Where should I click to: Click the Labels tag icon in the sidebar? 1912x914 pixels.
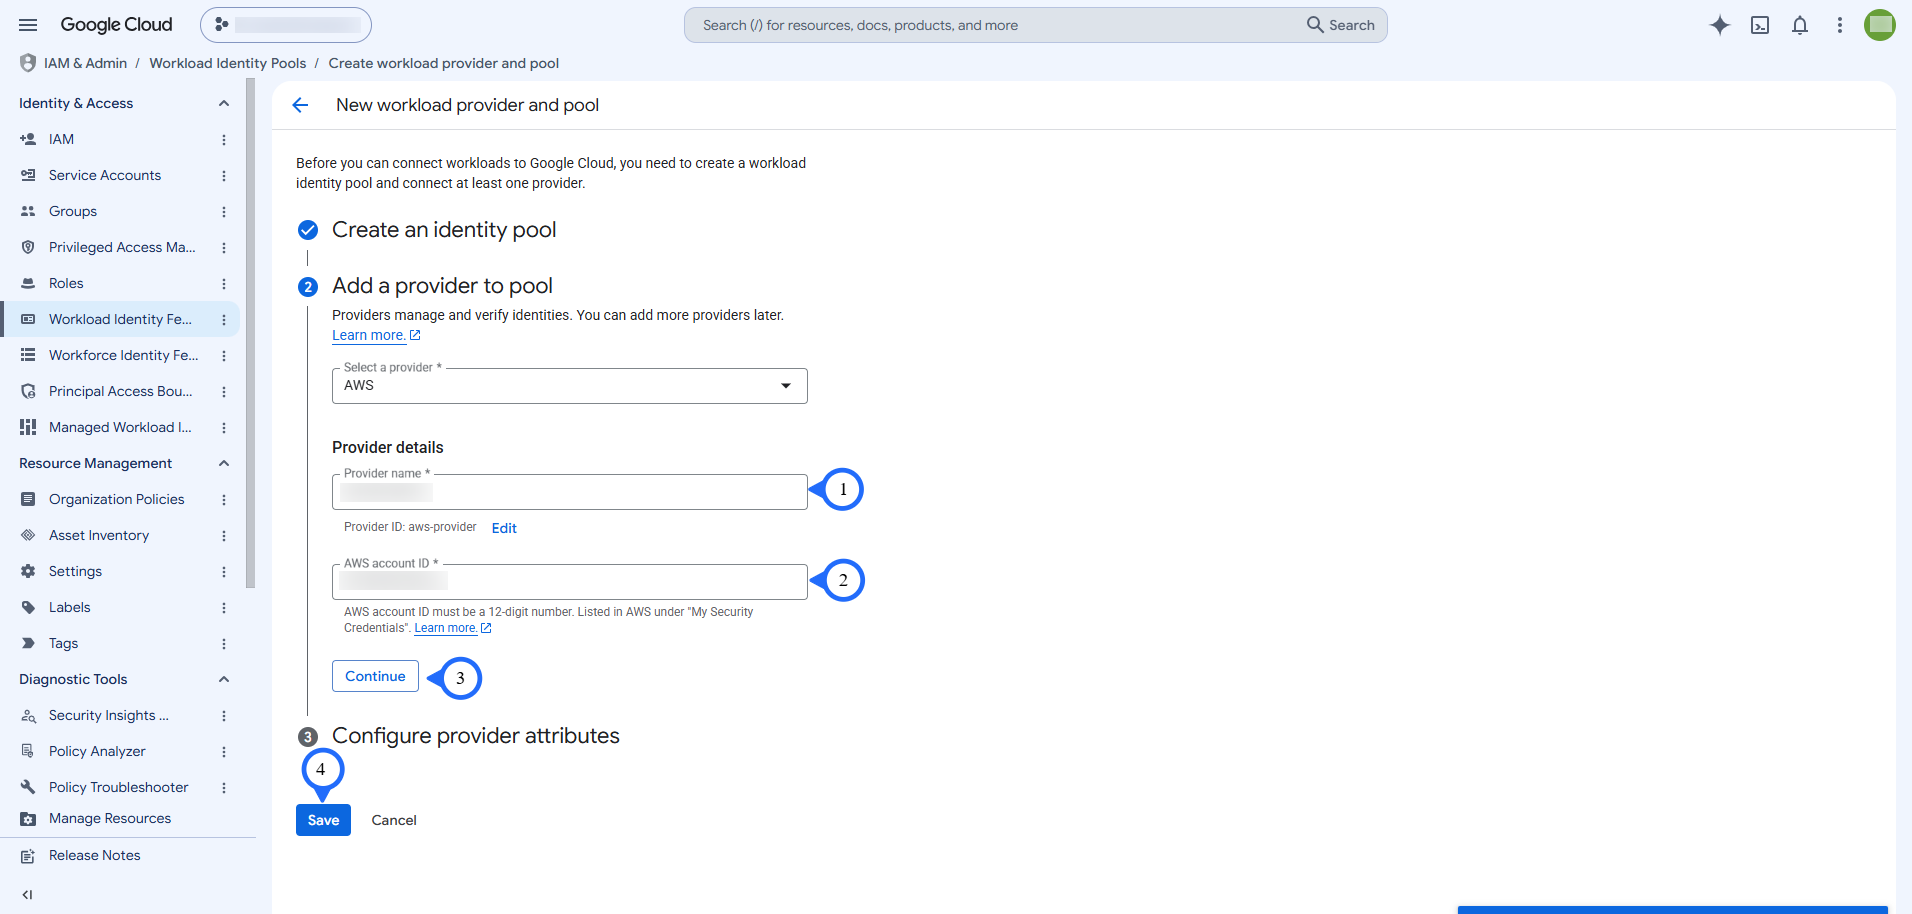[x=28, y=607]
